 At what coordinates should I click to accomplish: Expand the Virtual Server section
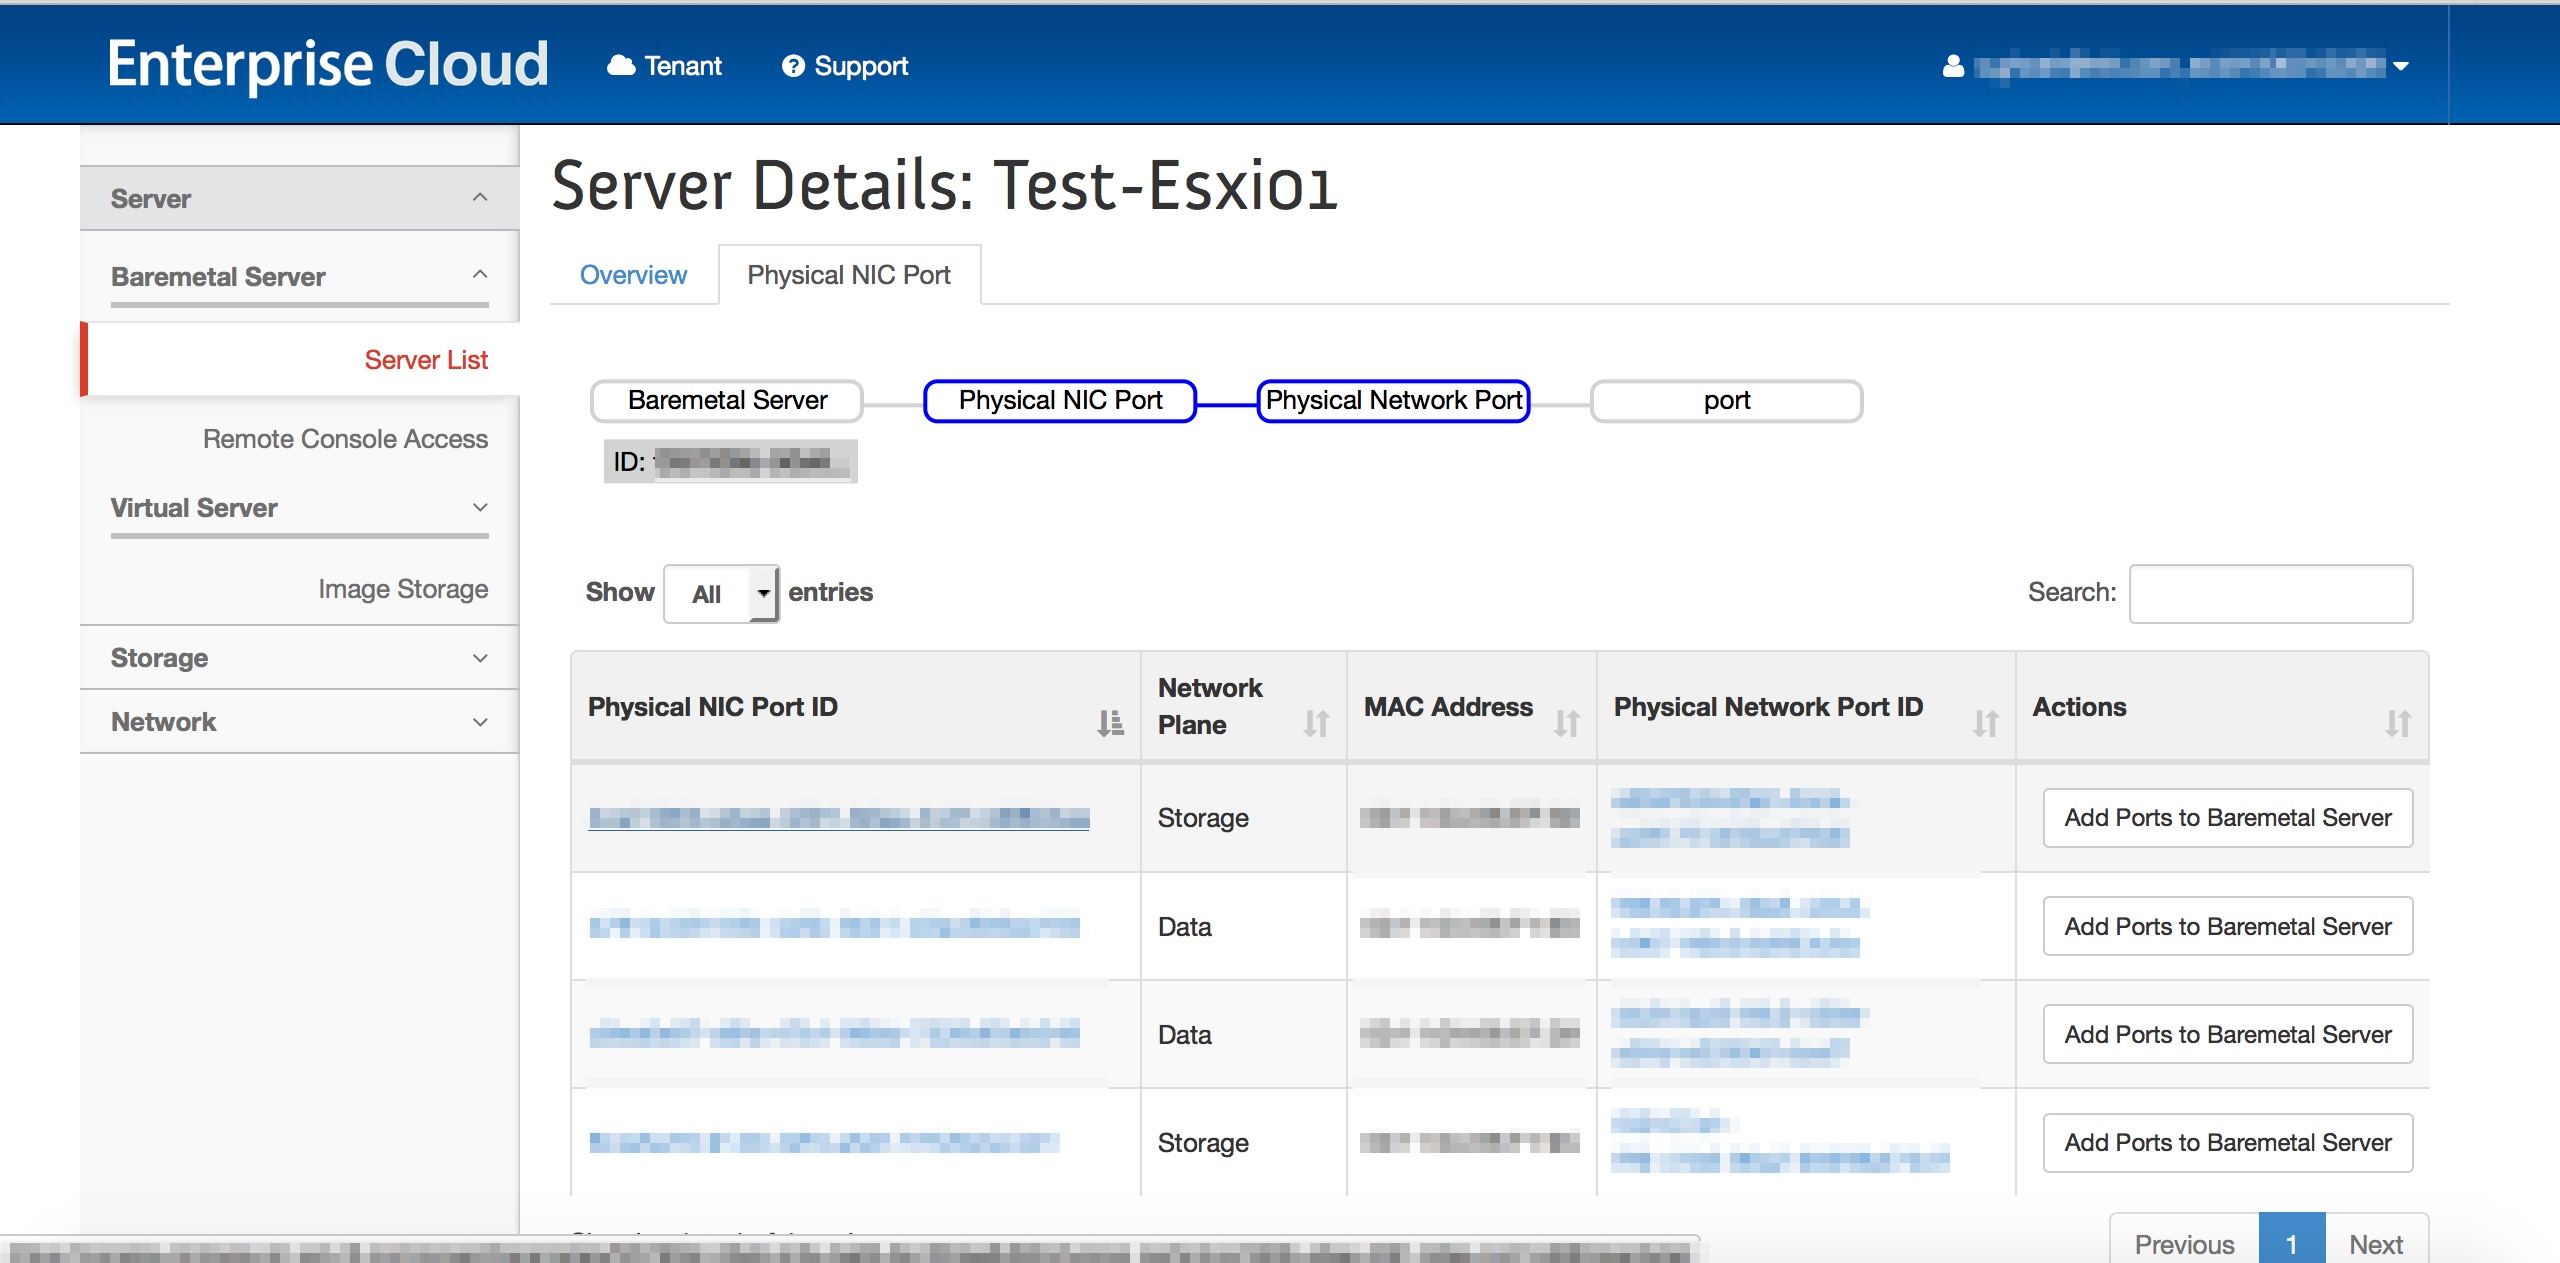[480, 507]
